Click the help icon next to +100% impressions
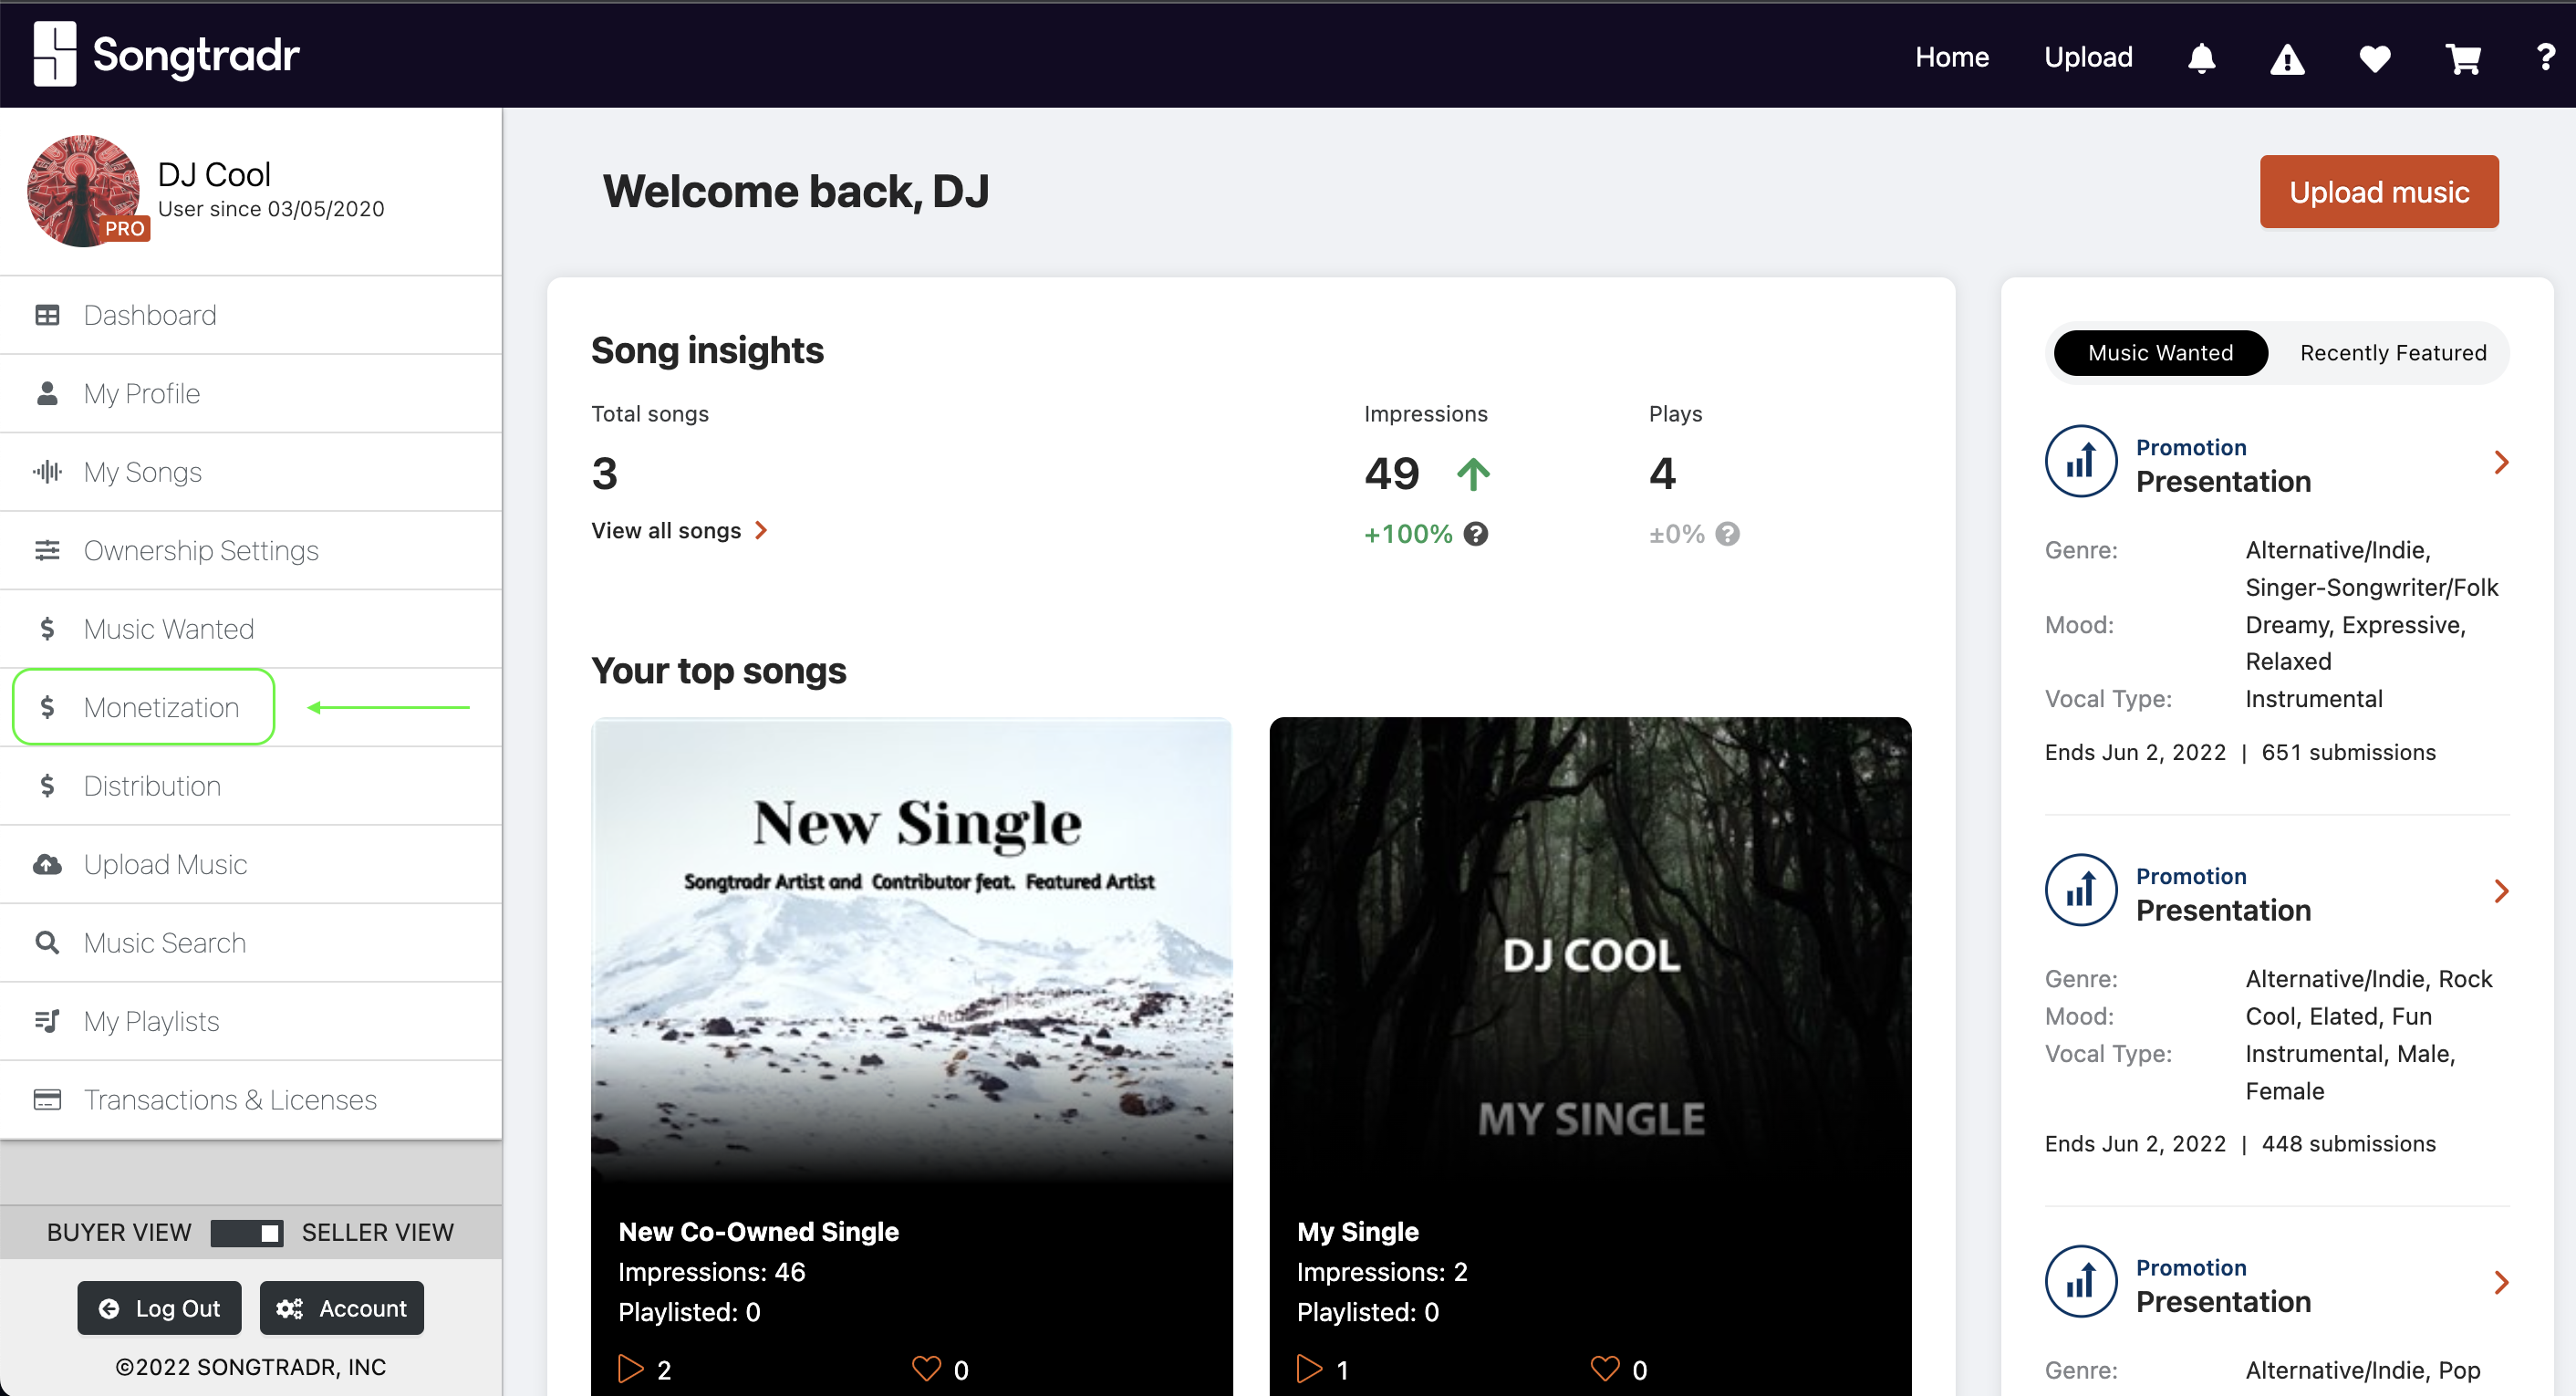This screenshot has width=2576, height=1396. (x=1475, y=534)
